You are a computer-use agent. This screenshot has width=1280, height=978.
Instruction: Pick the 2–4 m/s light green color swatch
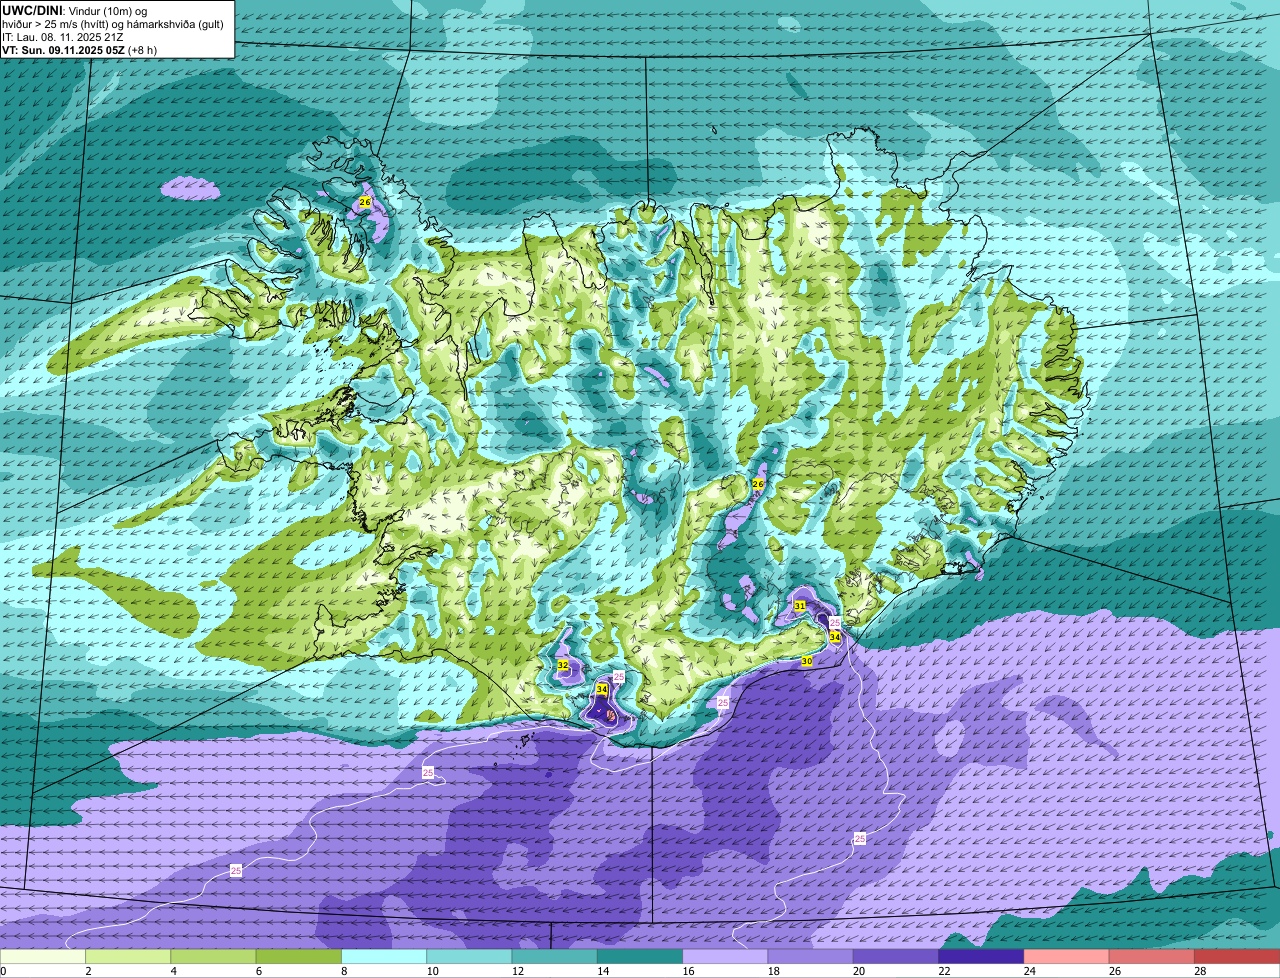click(x=128, y=957)
